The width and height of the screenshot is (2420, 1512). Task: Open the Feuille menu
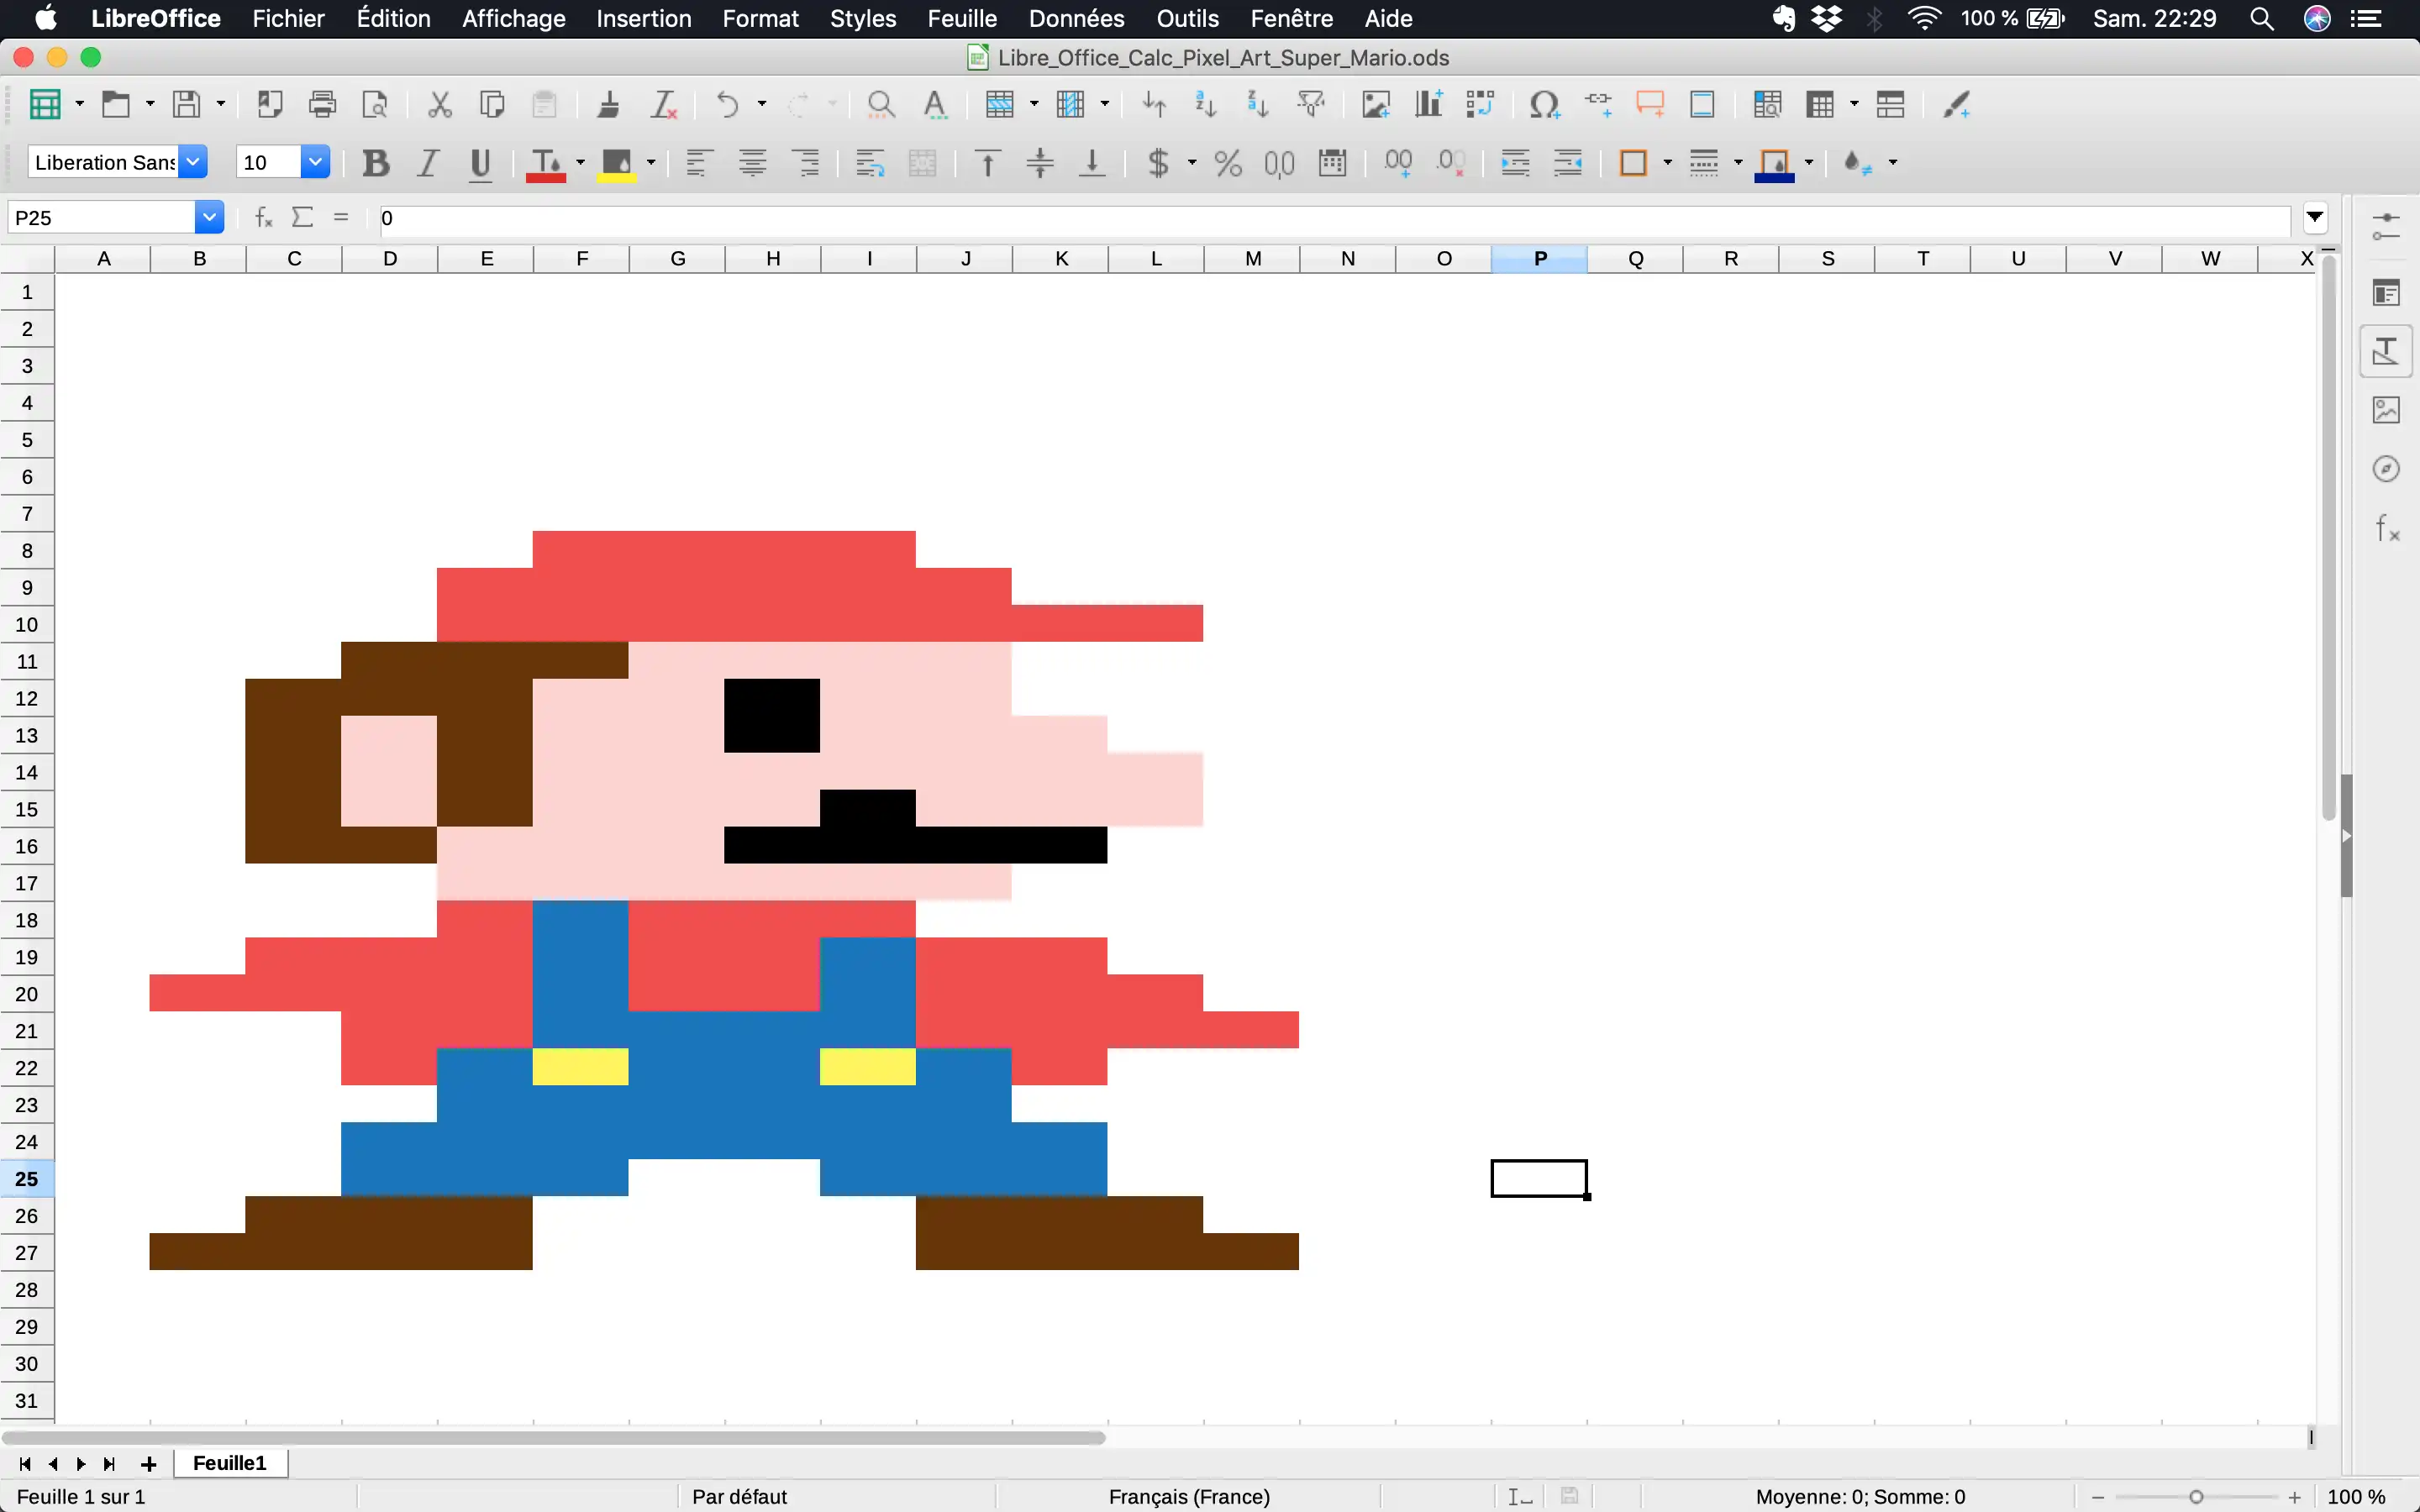point(961,18)
